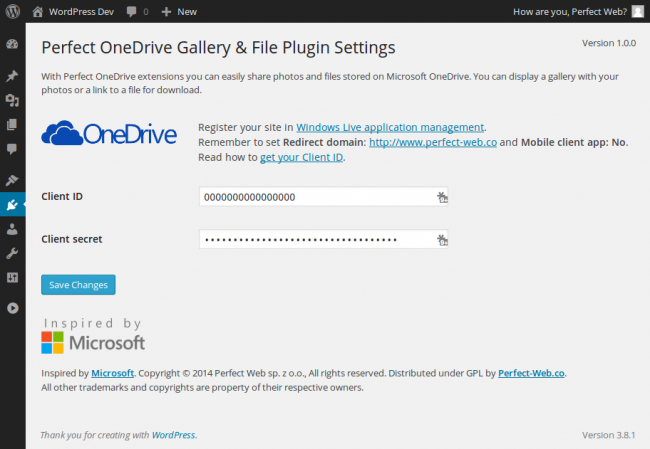Open the WordPress link in the thank-you footer
This screenshot has width=650, height=449.
click(x=173, y=435)
